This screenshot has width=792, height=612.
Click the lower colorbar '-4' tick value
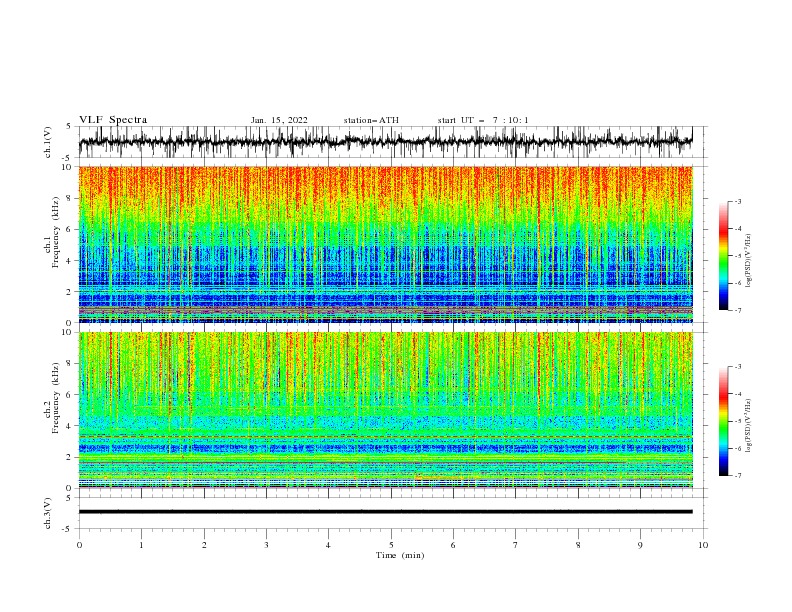[x=737, y=394]
